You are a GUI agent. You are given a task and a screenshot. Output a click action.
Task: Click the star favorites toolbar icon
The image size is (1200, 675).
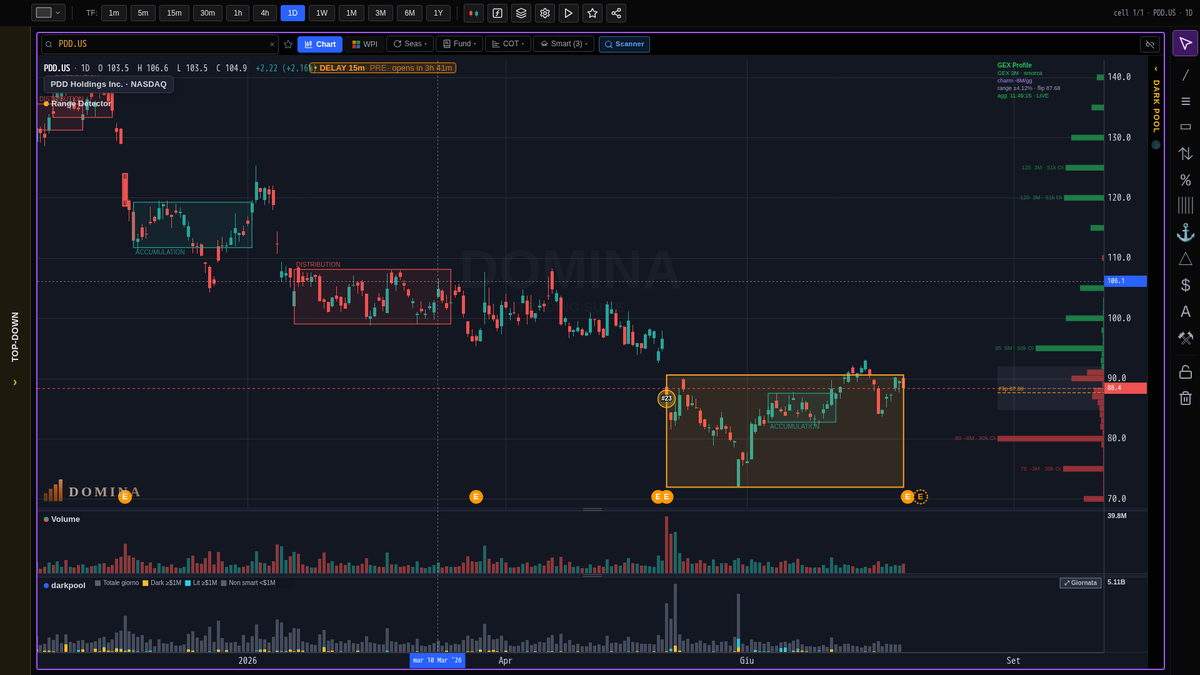593,13
